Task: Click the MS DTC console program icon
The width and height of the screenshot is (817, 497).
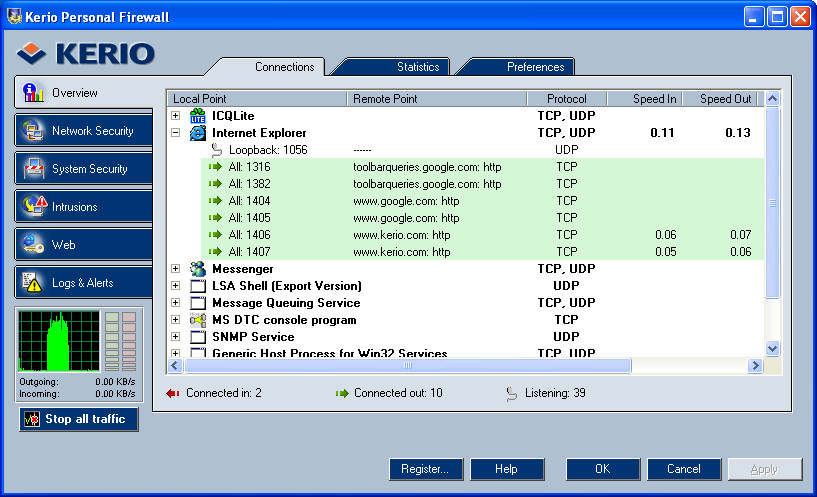Action: (198, 320)
